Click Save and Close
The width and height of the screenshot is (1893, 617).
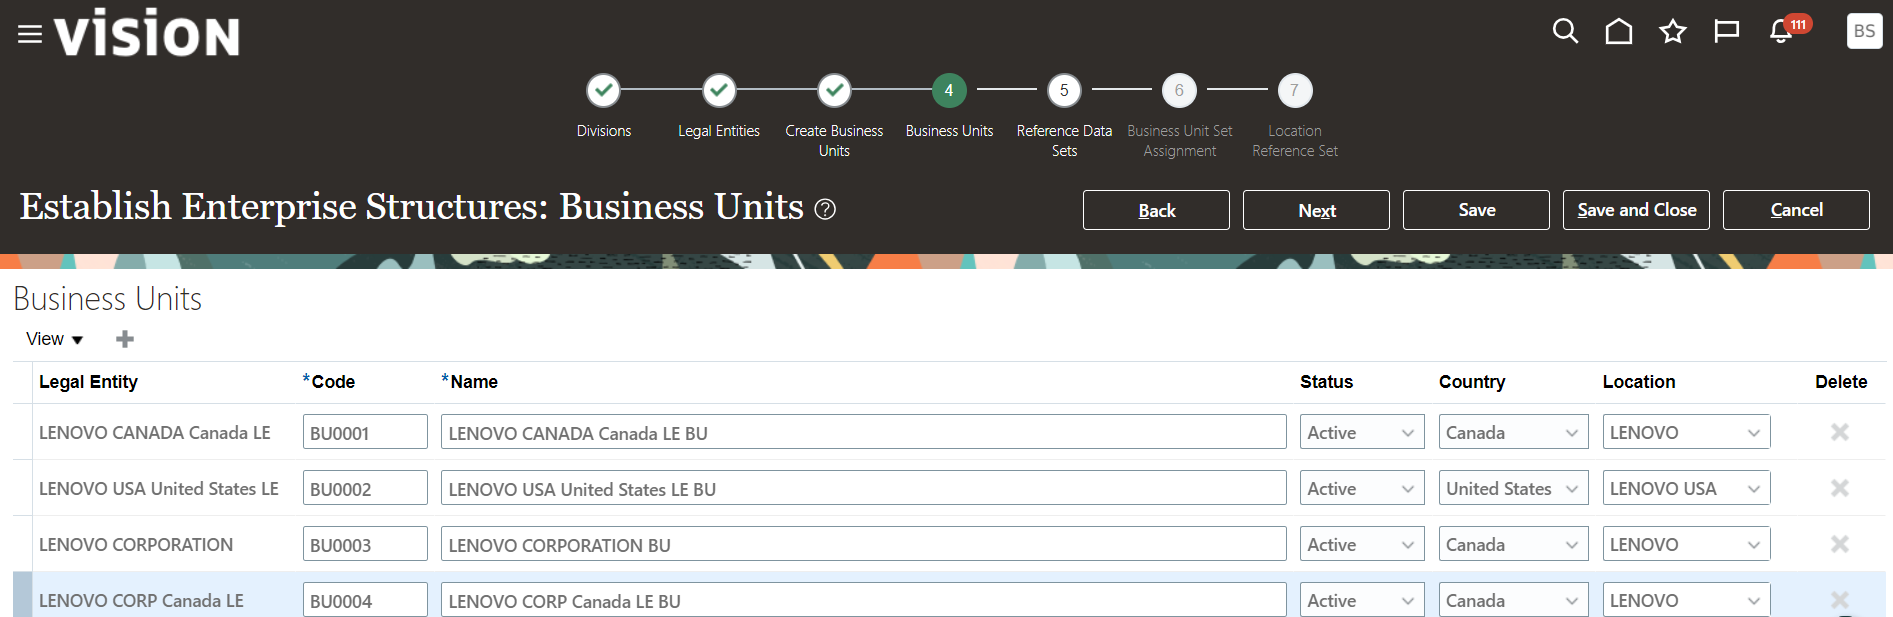point(1636,210)
